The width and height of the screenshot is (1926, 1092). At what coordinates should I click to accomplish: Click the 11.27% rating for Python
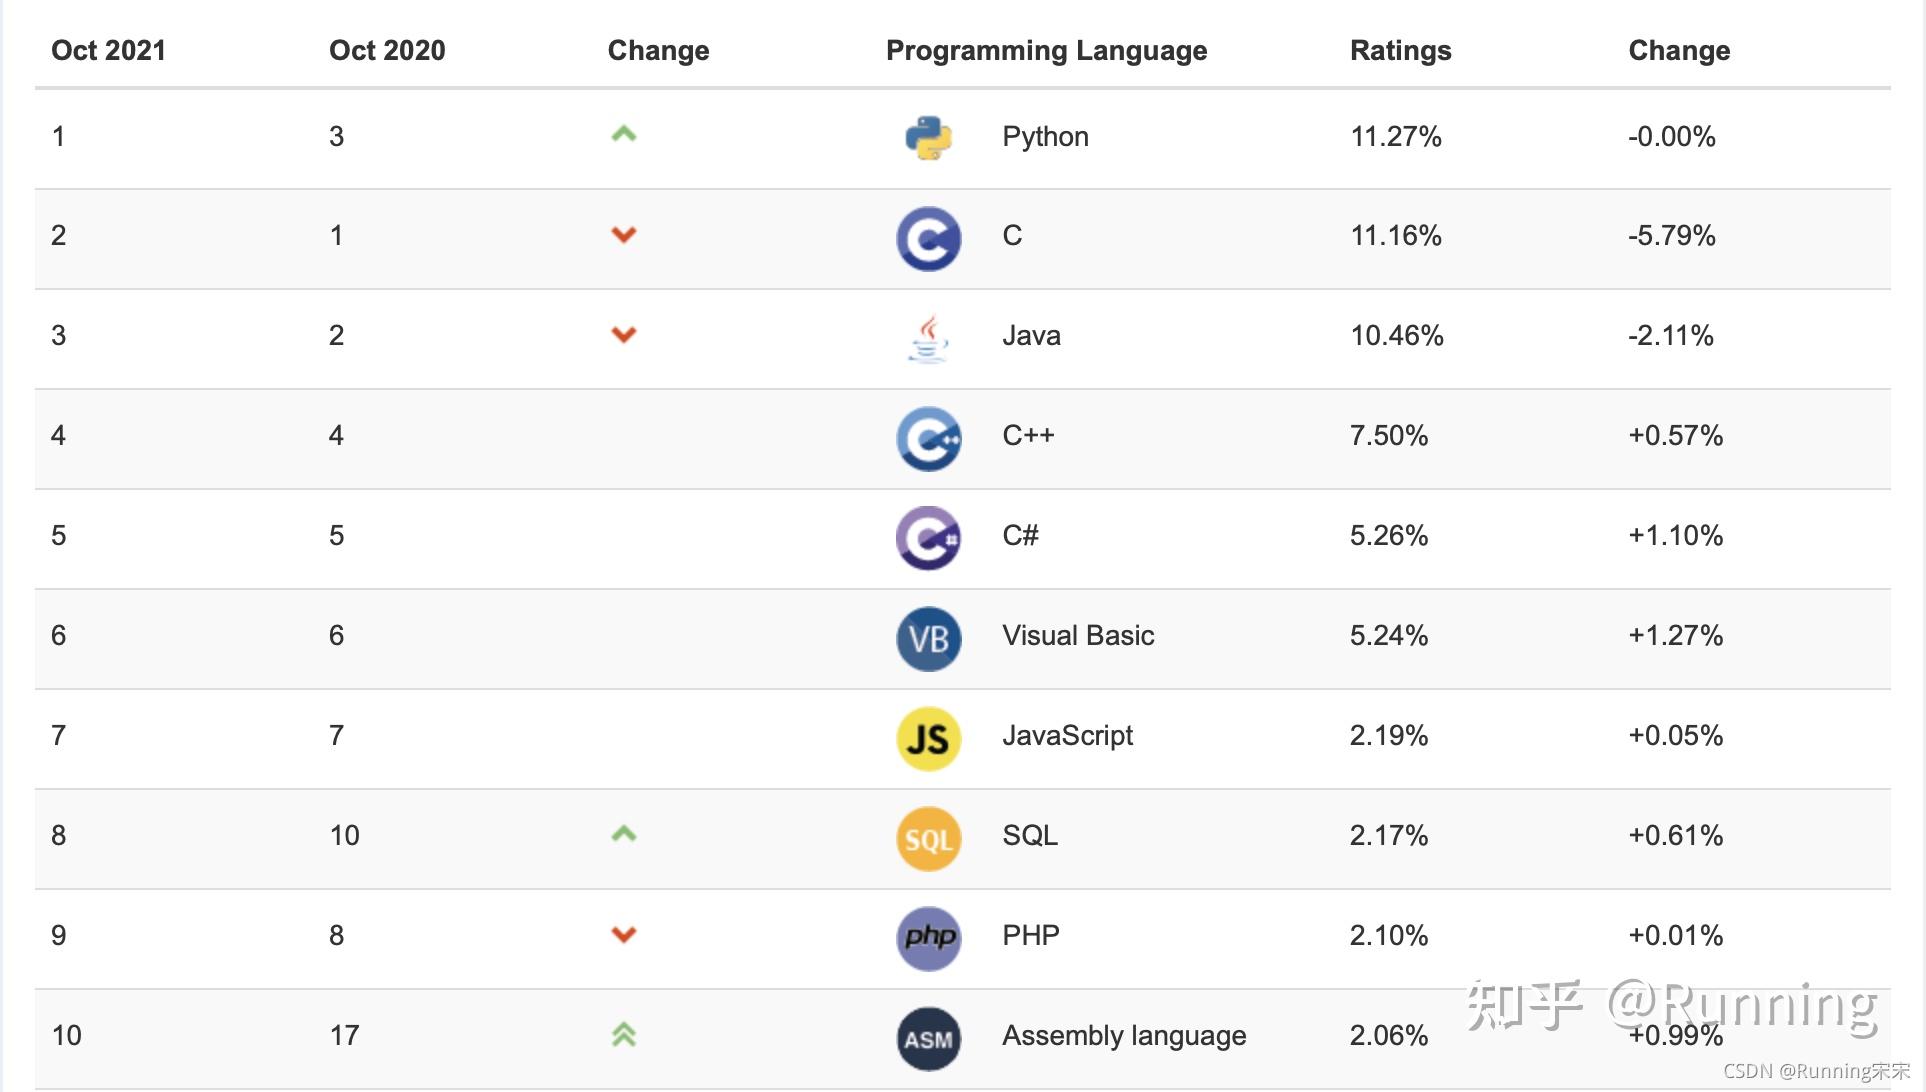pos(1396,136)
